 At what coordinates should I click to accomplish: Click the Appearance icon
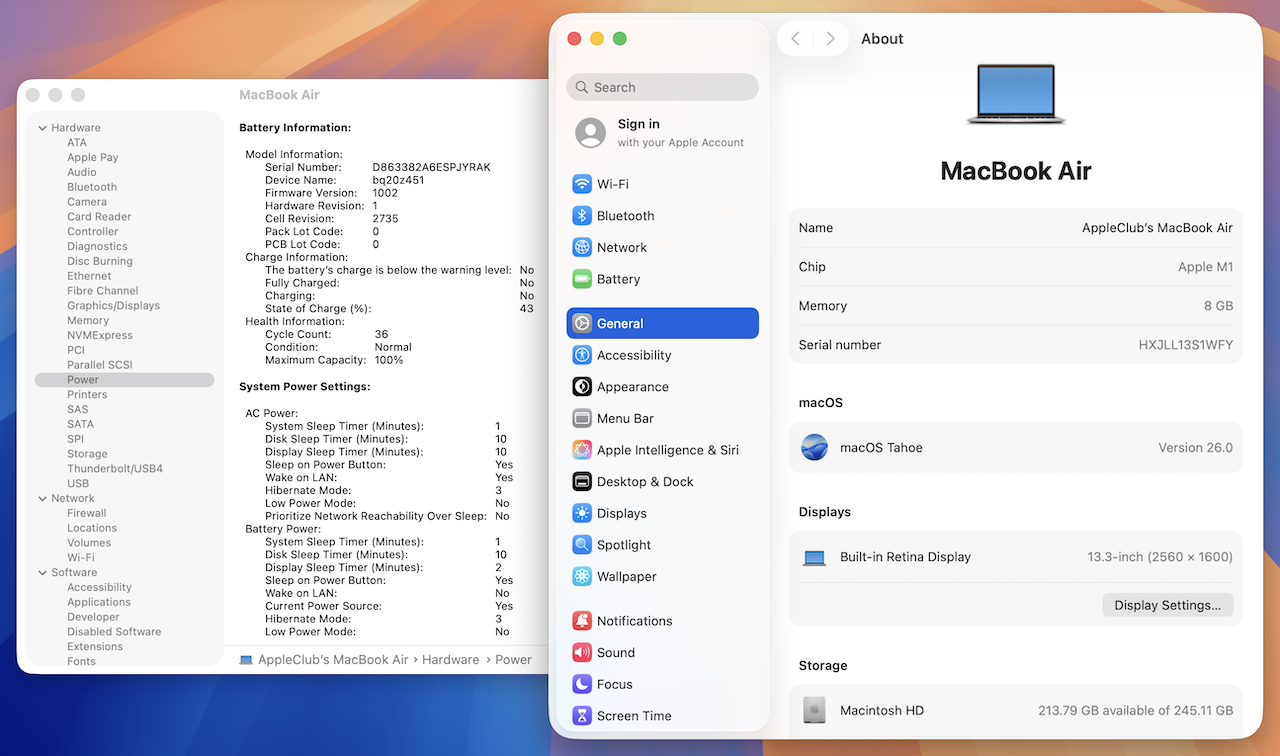point(582,387)
